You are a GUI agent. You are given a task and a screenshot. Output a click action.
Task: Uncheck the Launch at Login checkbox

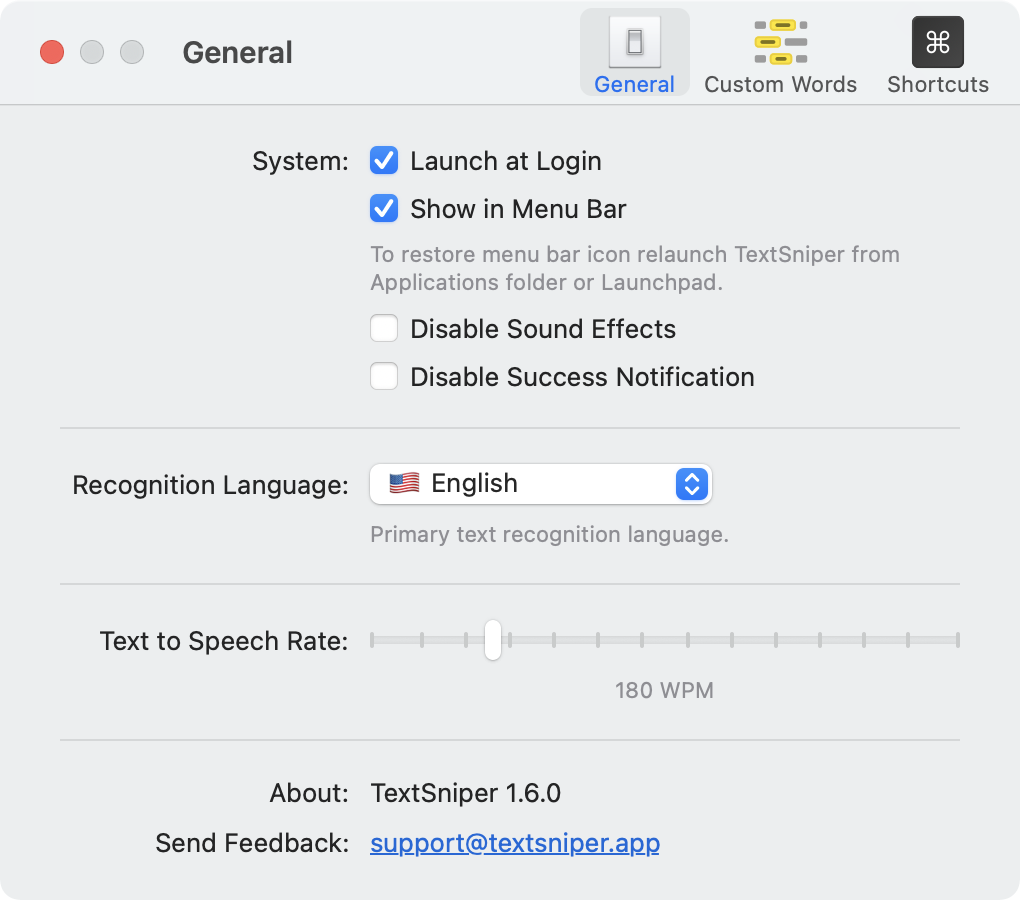coord(384,161)
